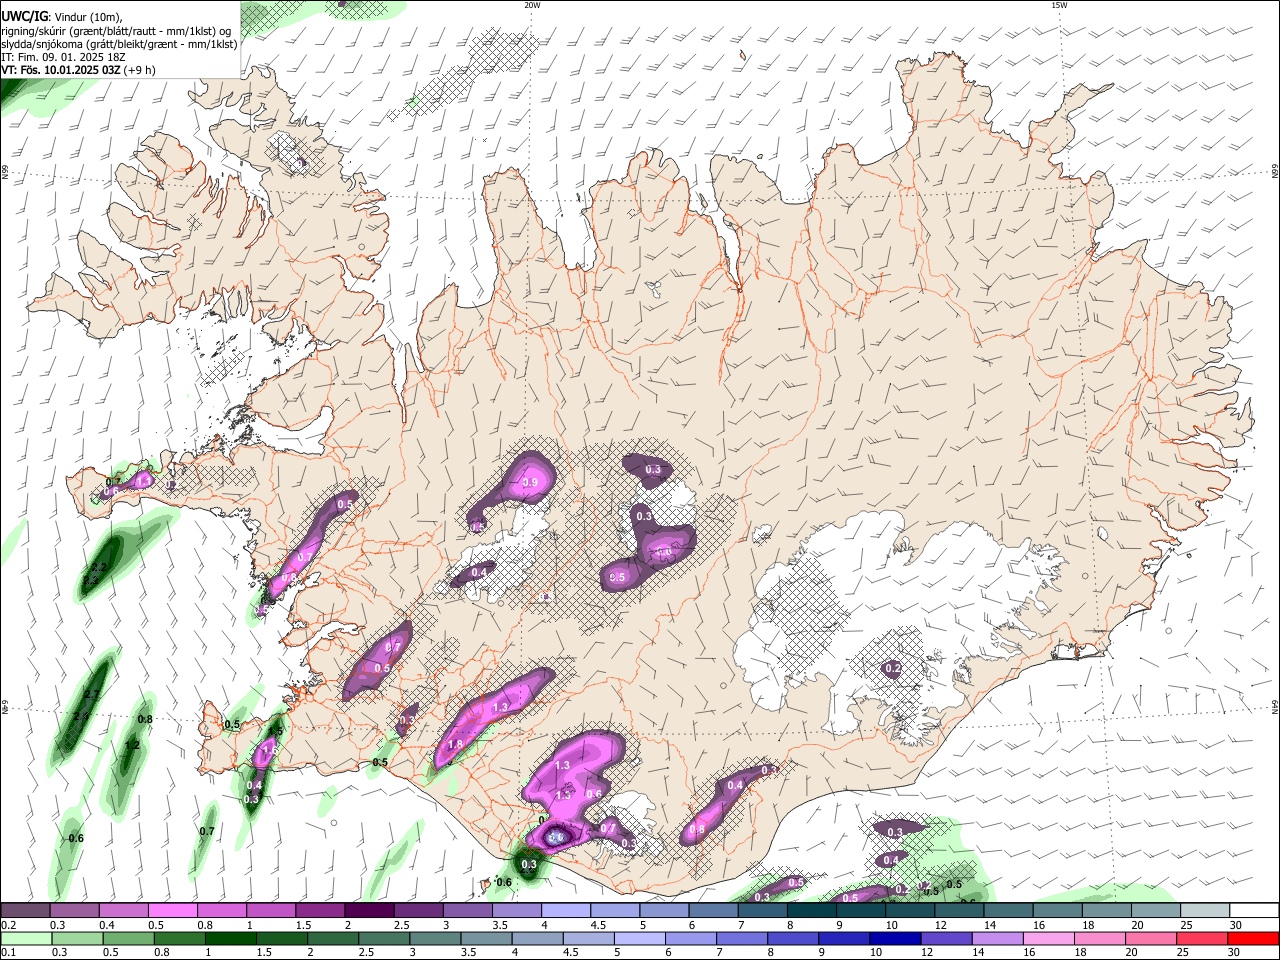
Task: Select the light pink 16 rain legend swatch
Action: (x=1049, y=938)
